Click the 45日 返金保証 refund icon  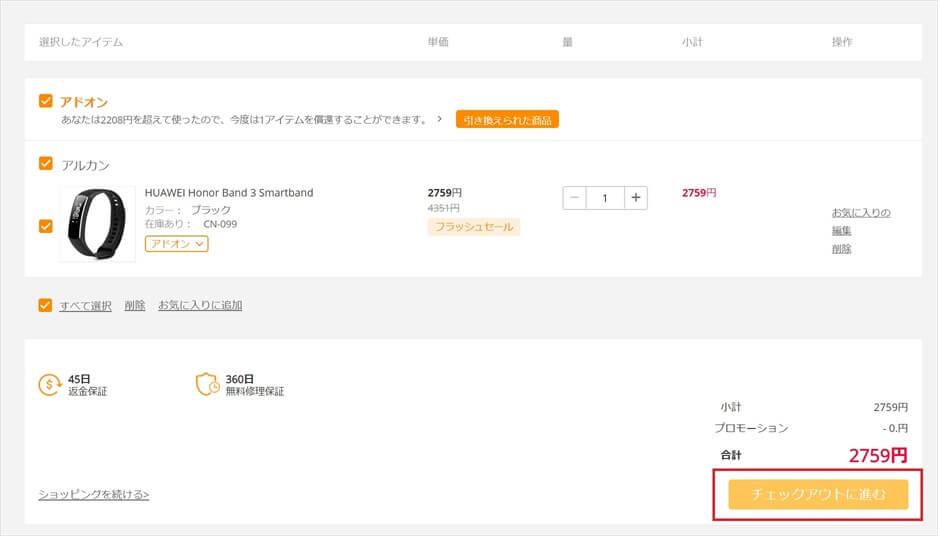pos(50,385)
